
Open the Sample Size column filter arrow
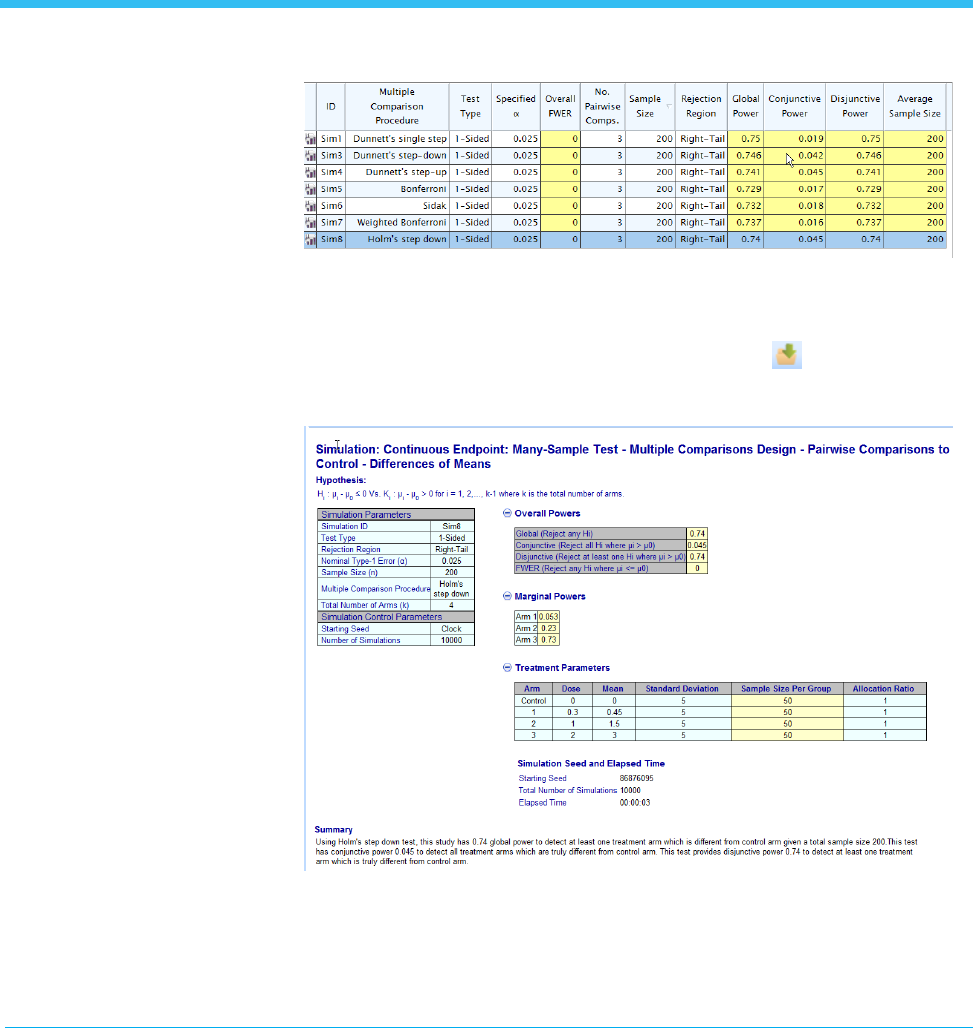click(x=669, y=106)
